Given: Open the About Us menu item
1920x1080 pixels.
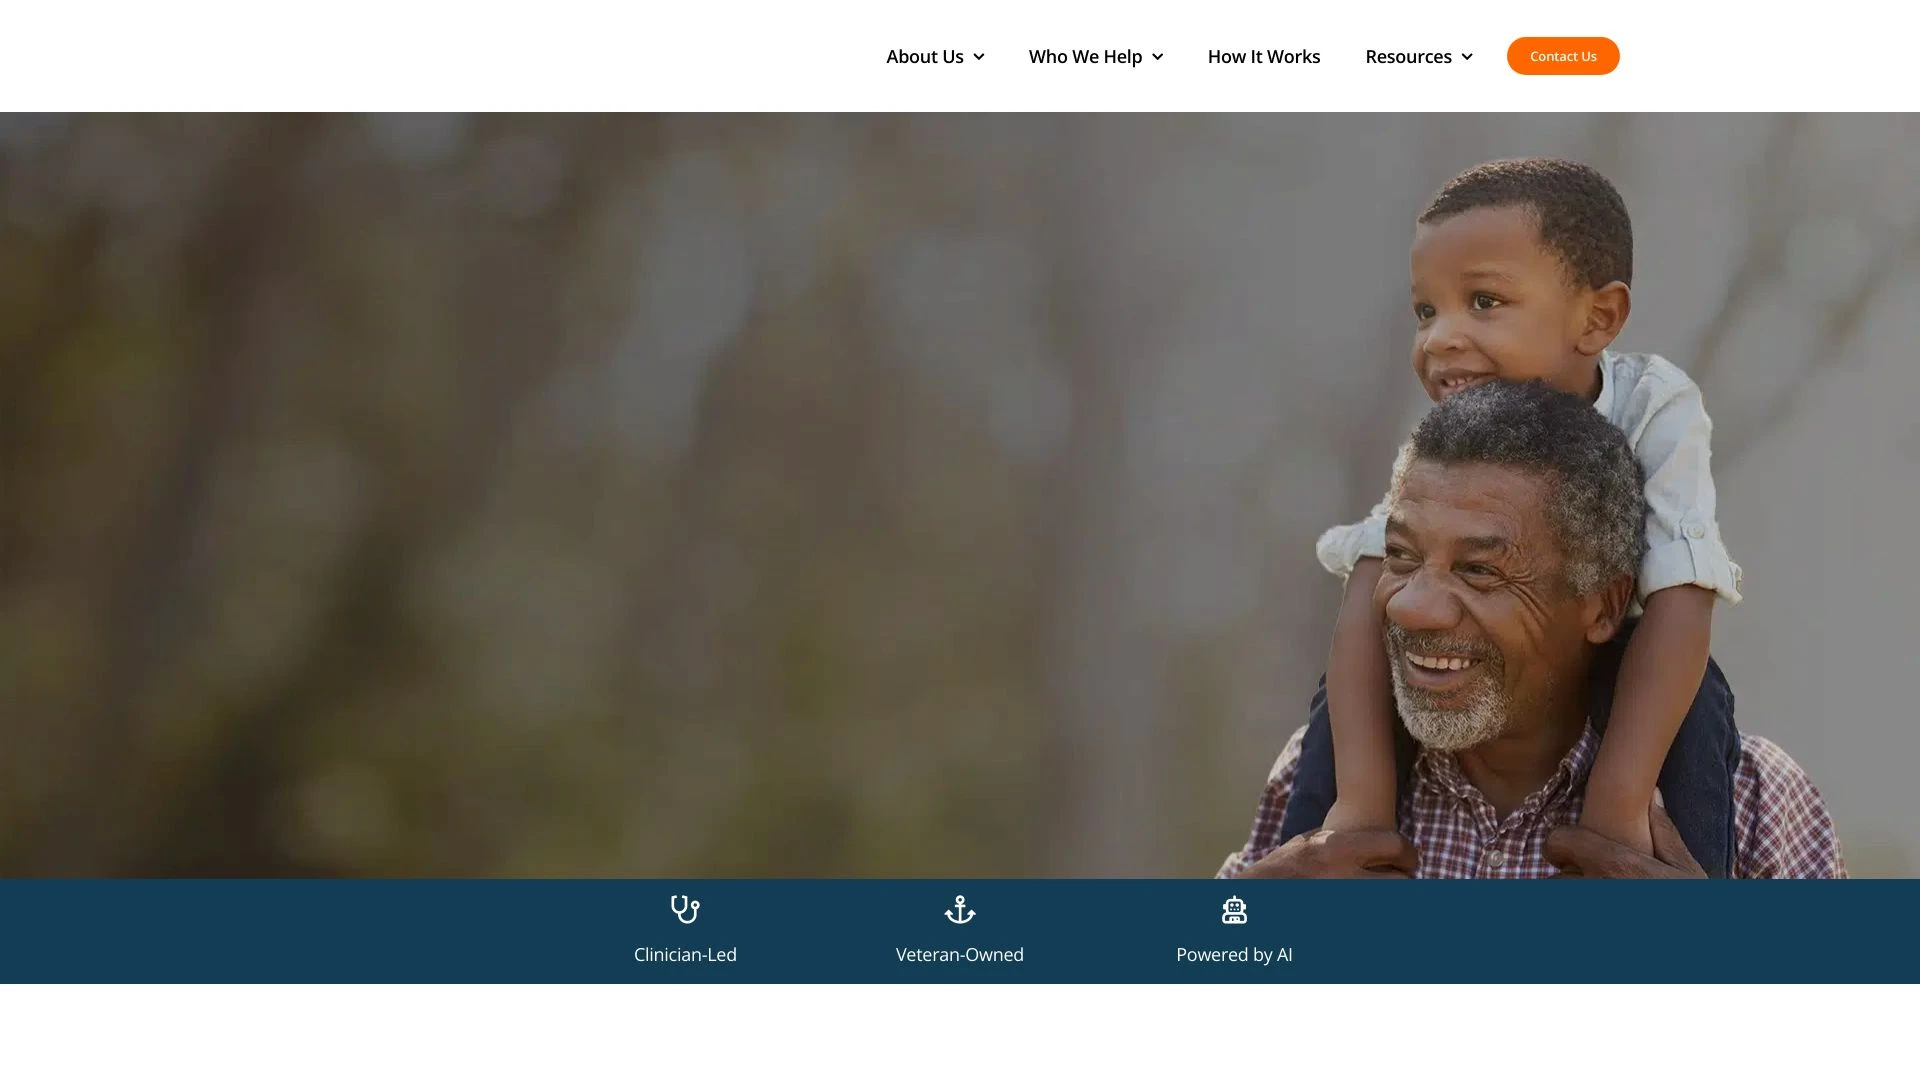Looking at the screenshot, I should [x=925, y=57].
